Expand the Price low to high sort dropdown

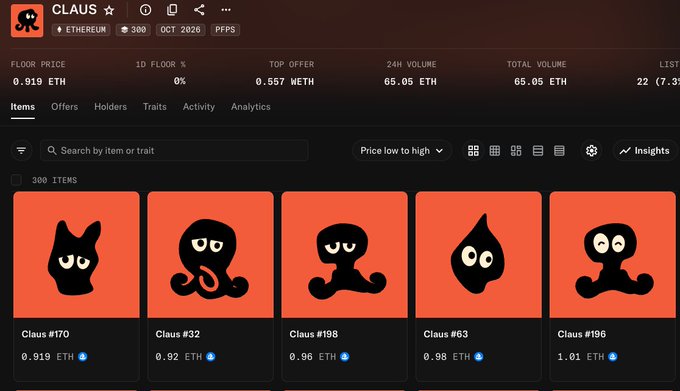(x=402, y=150)
